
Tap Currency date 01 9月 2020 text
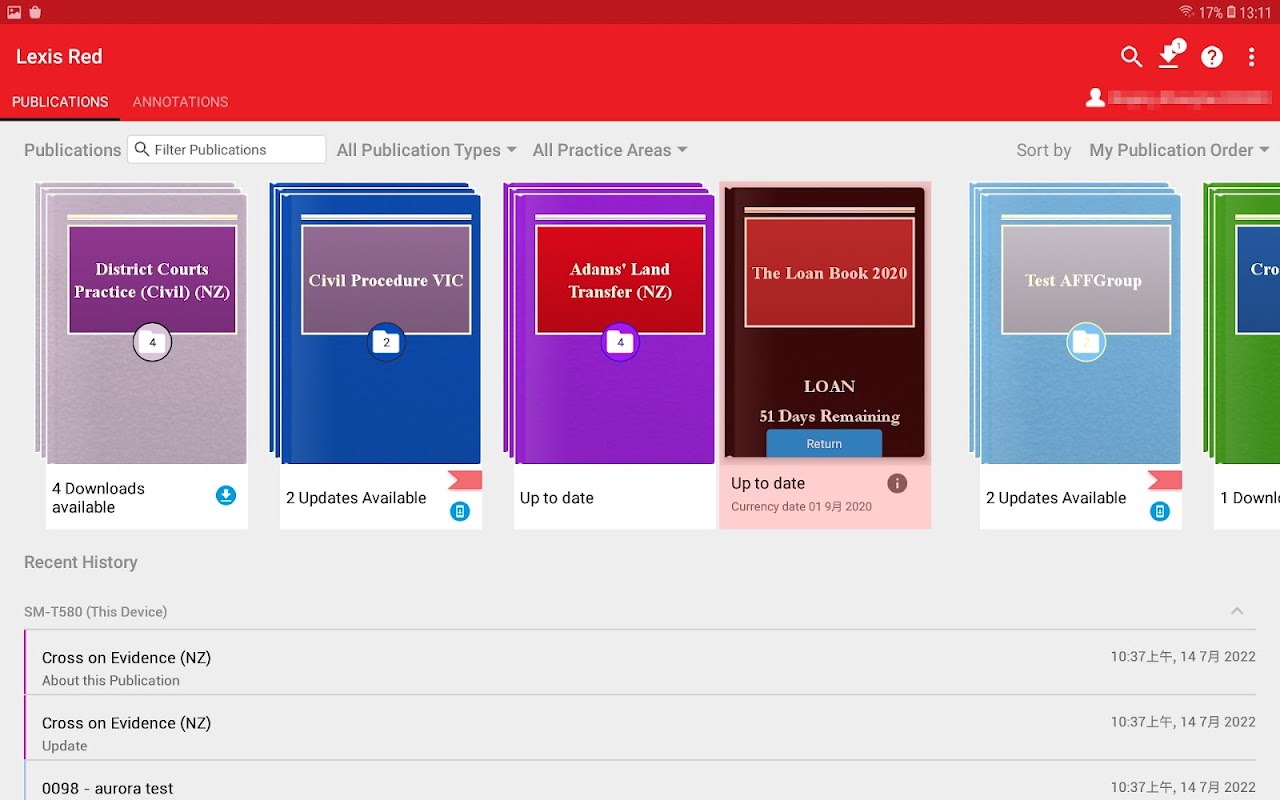[x=801, y=507]
